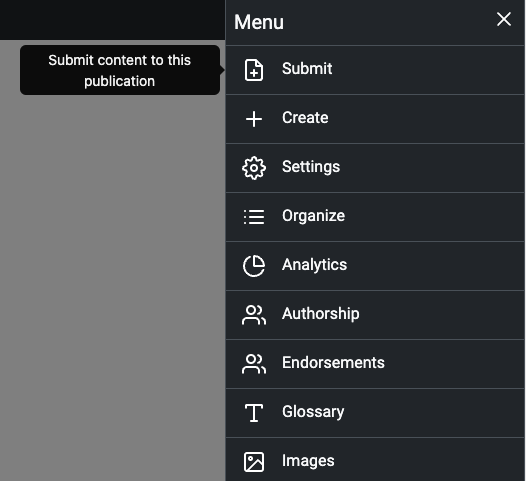Close the Menu panel
This screenshot has height=481, width=526.
(504, 19)
